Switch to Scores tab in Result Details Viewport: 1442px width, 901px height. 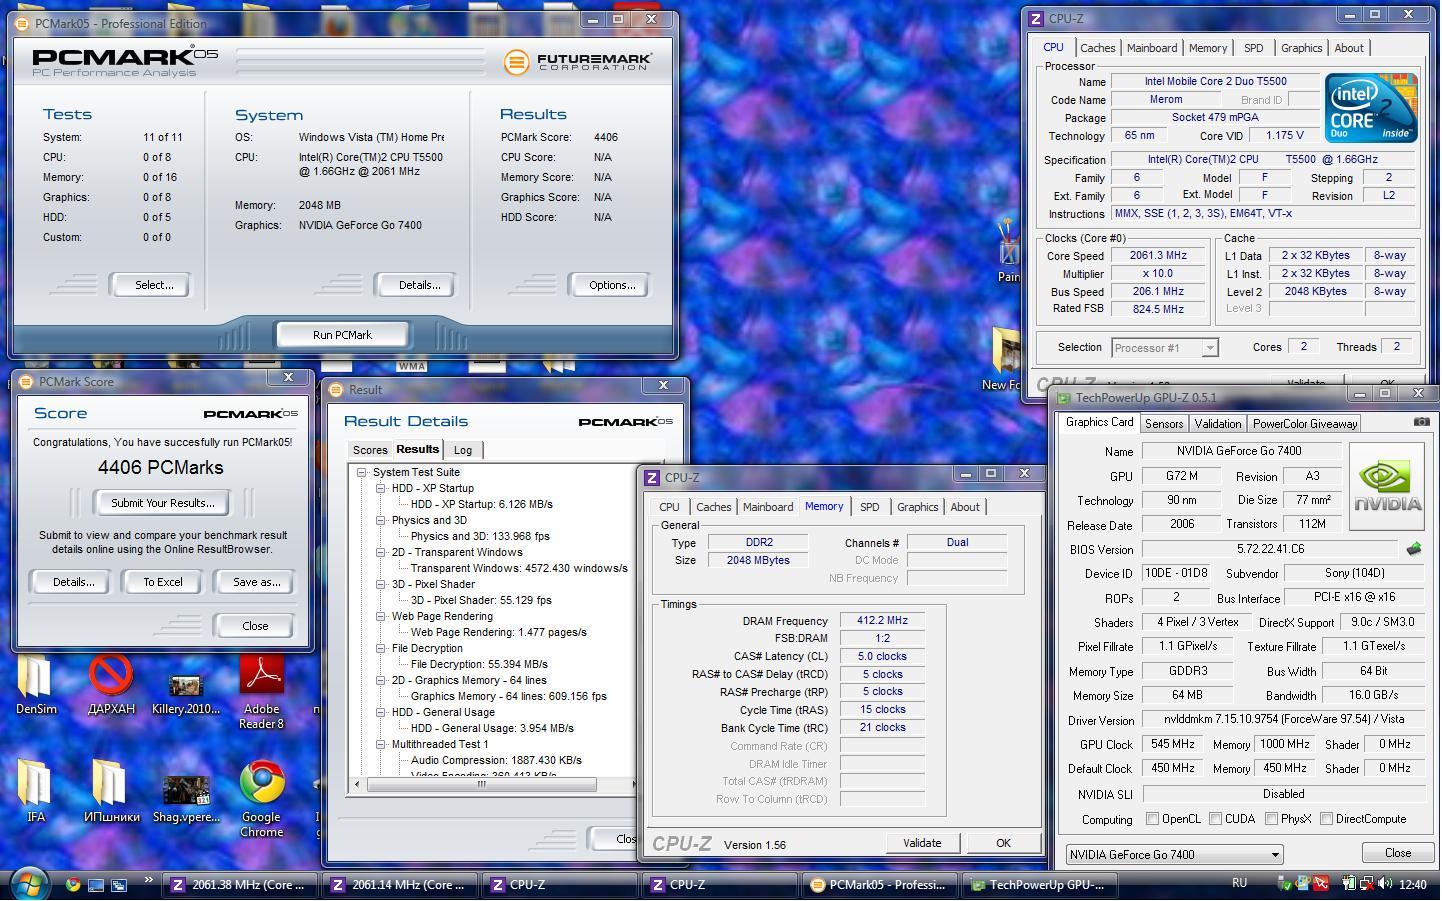click(369, 450)
